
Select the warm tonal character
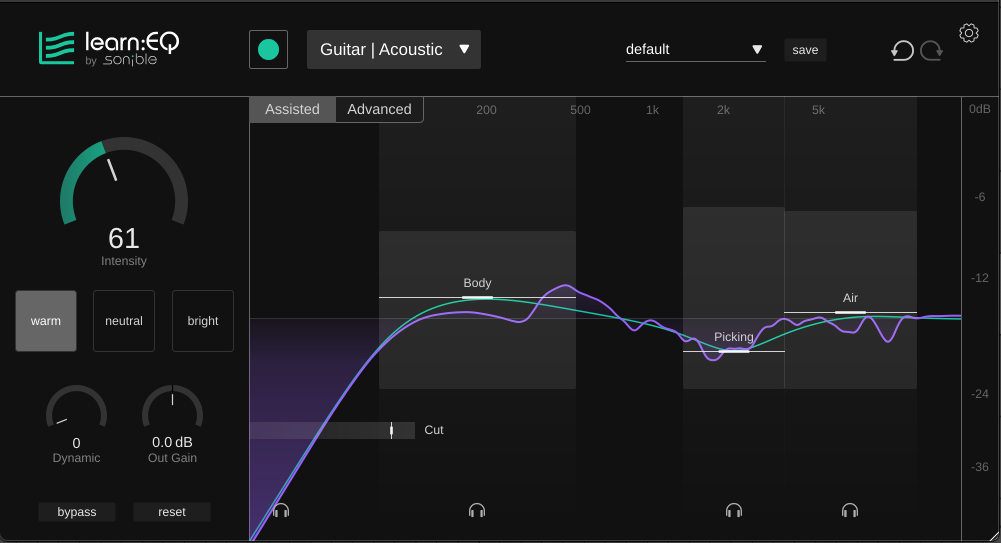coord(46,321)
